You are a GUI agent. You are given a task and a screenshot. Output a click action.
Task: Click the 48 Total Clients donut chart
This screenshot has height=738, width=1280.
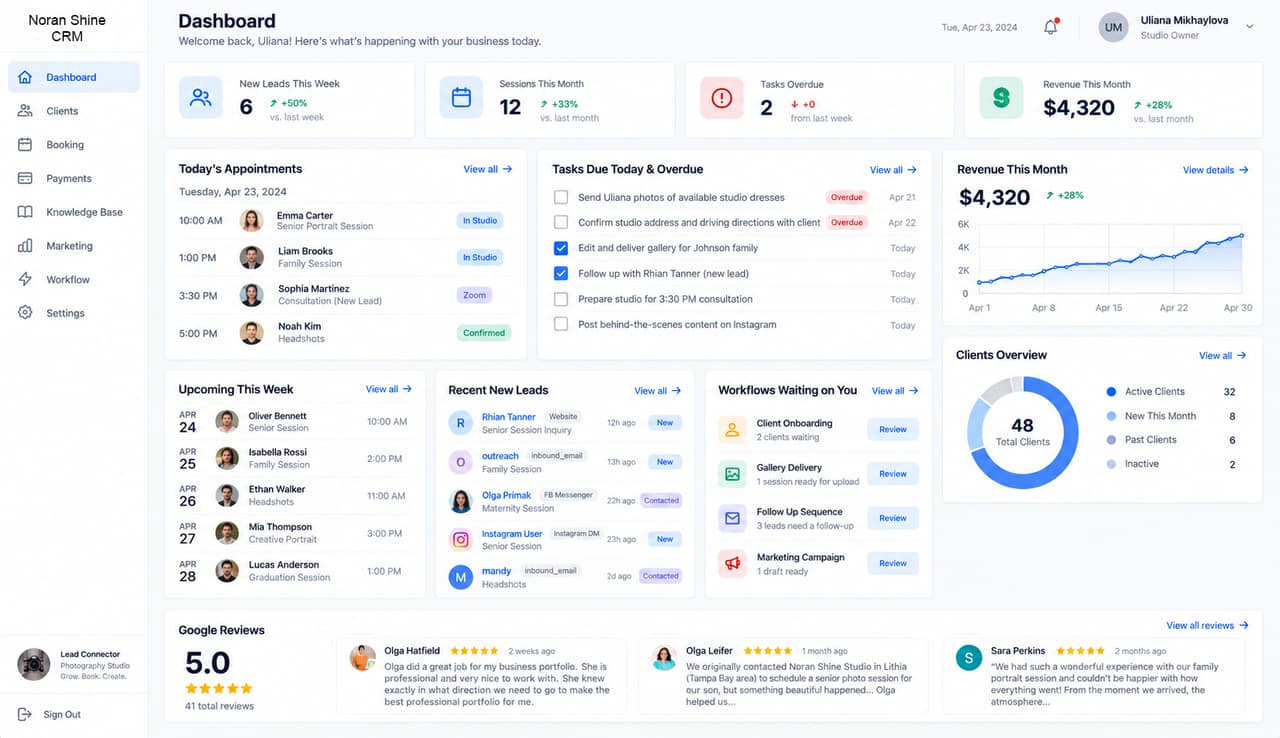point(1023,433)
